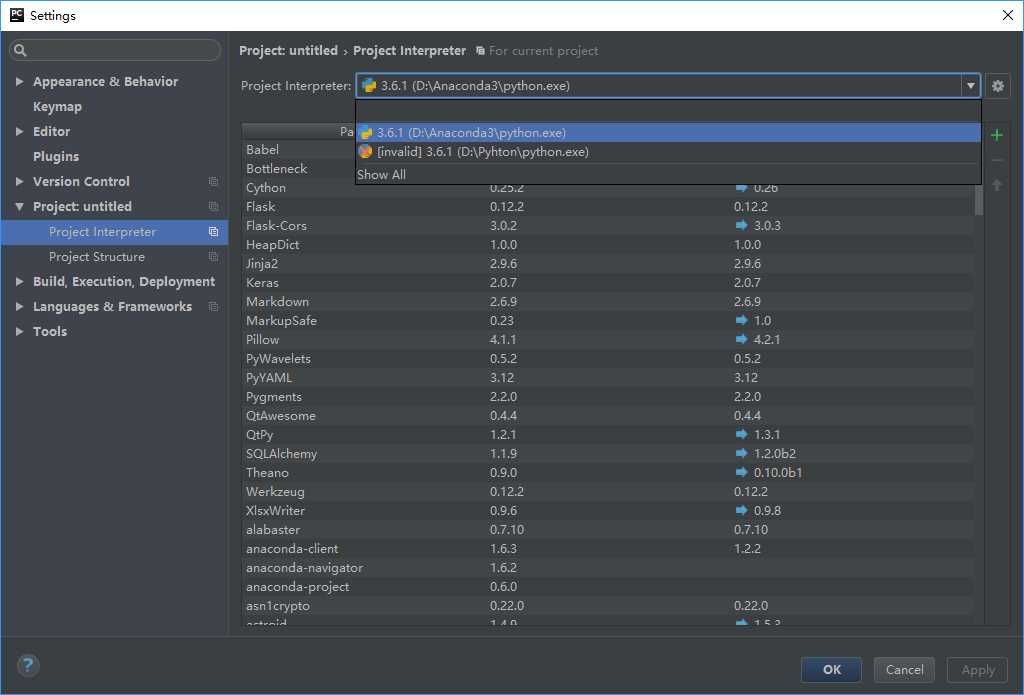Click the update arrow icon for SQLAlchemy
1024x695 pixels.
click(x=741, y=453)
